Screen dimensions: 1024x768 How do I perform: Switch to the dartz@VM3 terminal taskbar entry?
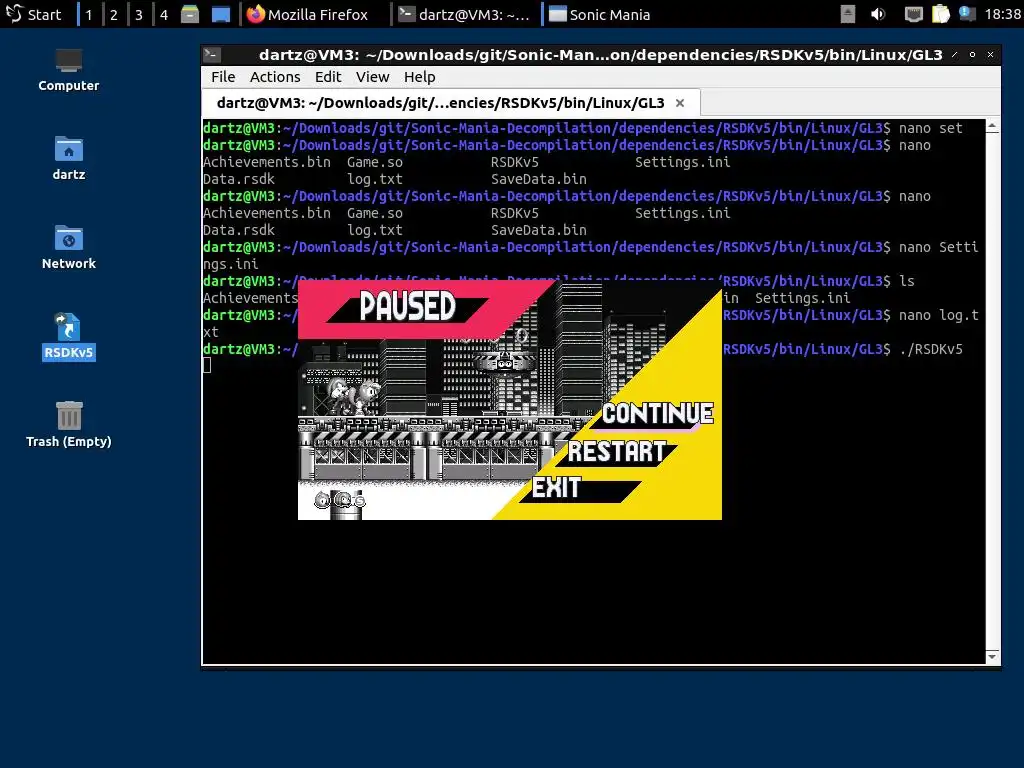click(x=465, y=14)
